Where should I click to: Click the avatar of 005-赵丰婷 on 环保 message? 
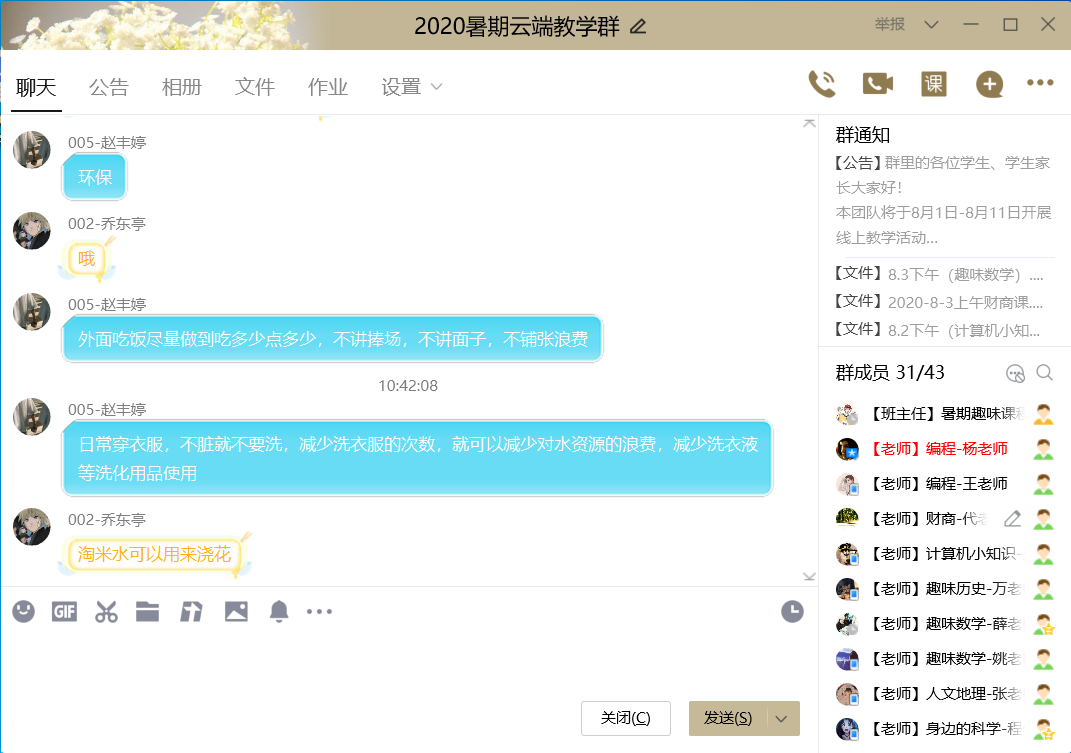32,150
